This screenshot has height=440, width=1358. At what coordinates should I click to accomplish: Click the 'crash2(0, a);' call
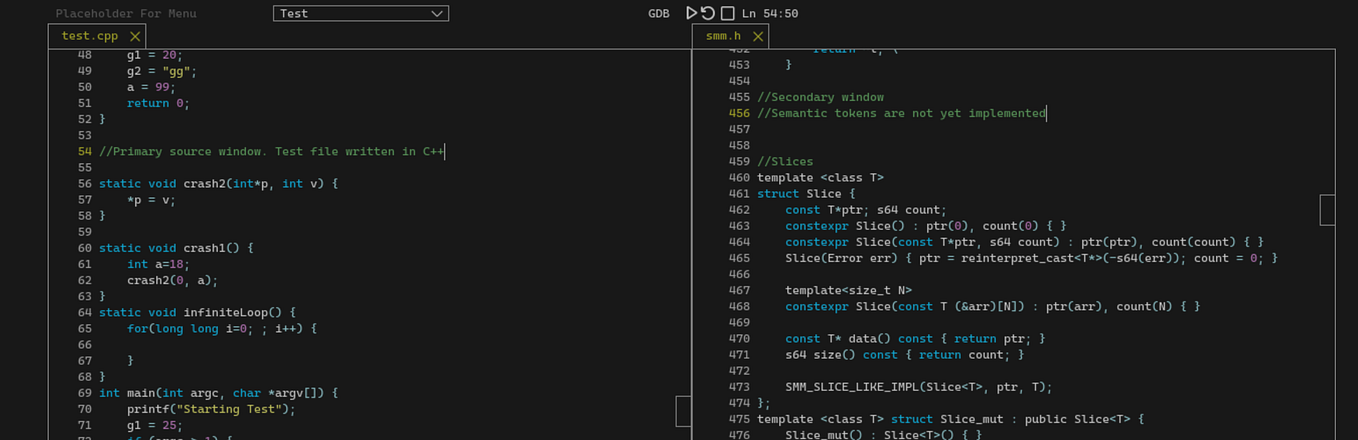(172, 280)
